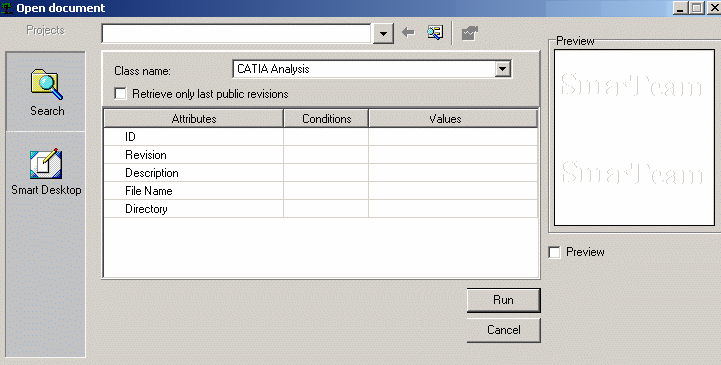Image resolution: width=721 pixels, height=365 pixels.
Task: Click the Values cell for File Name
Action: [x=453, y=190]
